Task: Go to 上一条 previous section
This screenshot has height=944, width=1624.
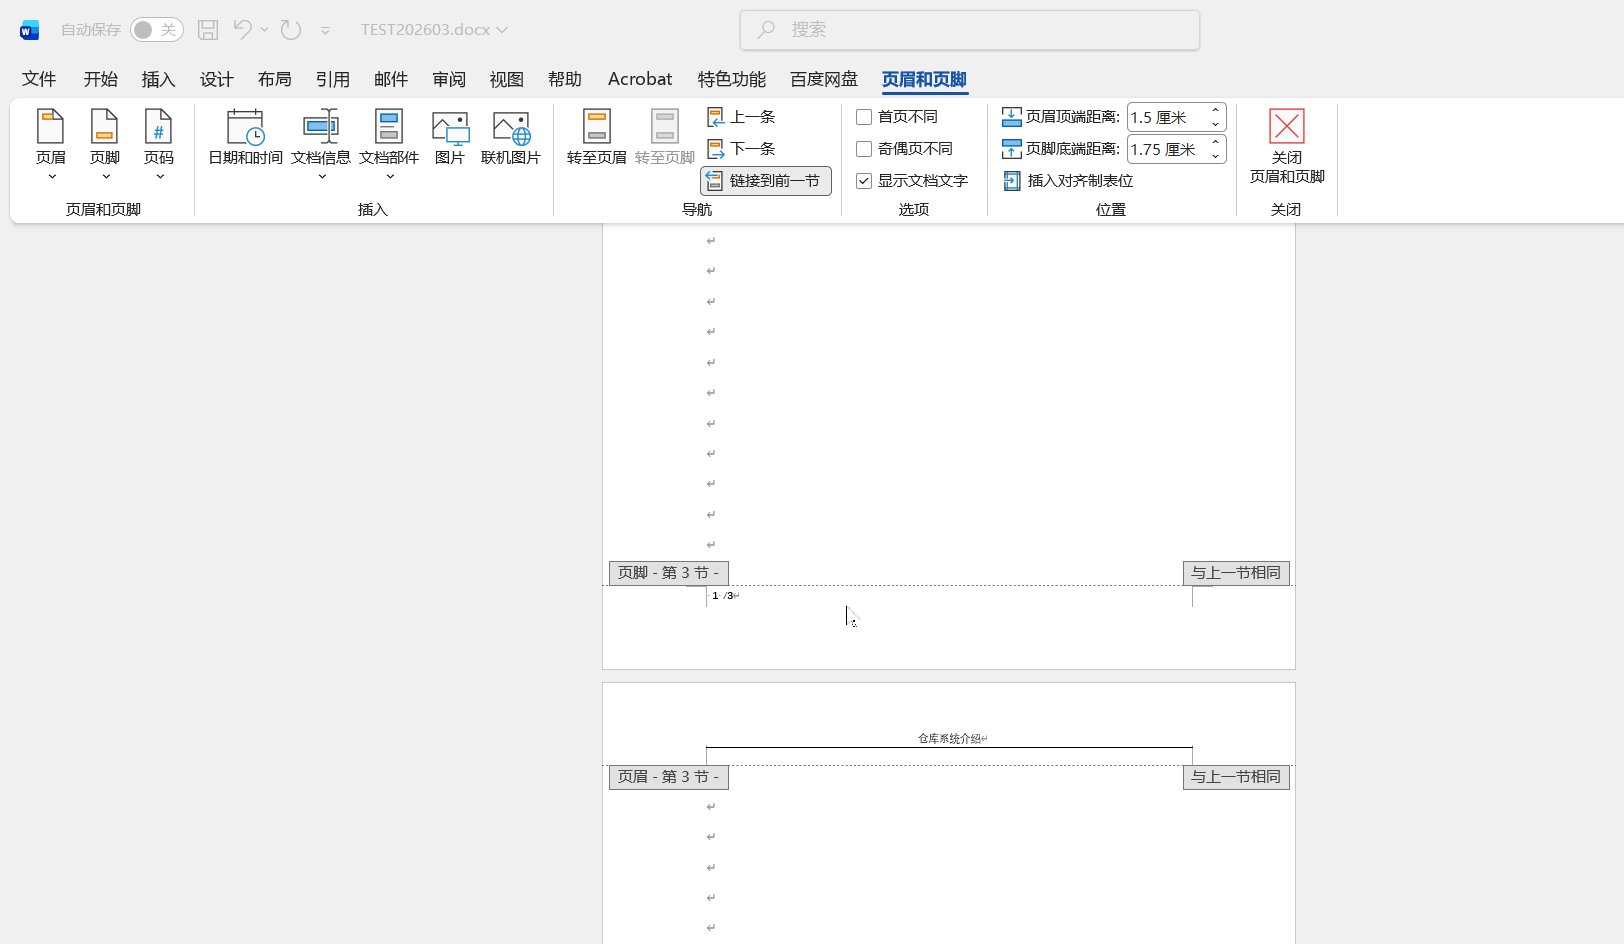Action: (x=741, y=117)
